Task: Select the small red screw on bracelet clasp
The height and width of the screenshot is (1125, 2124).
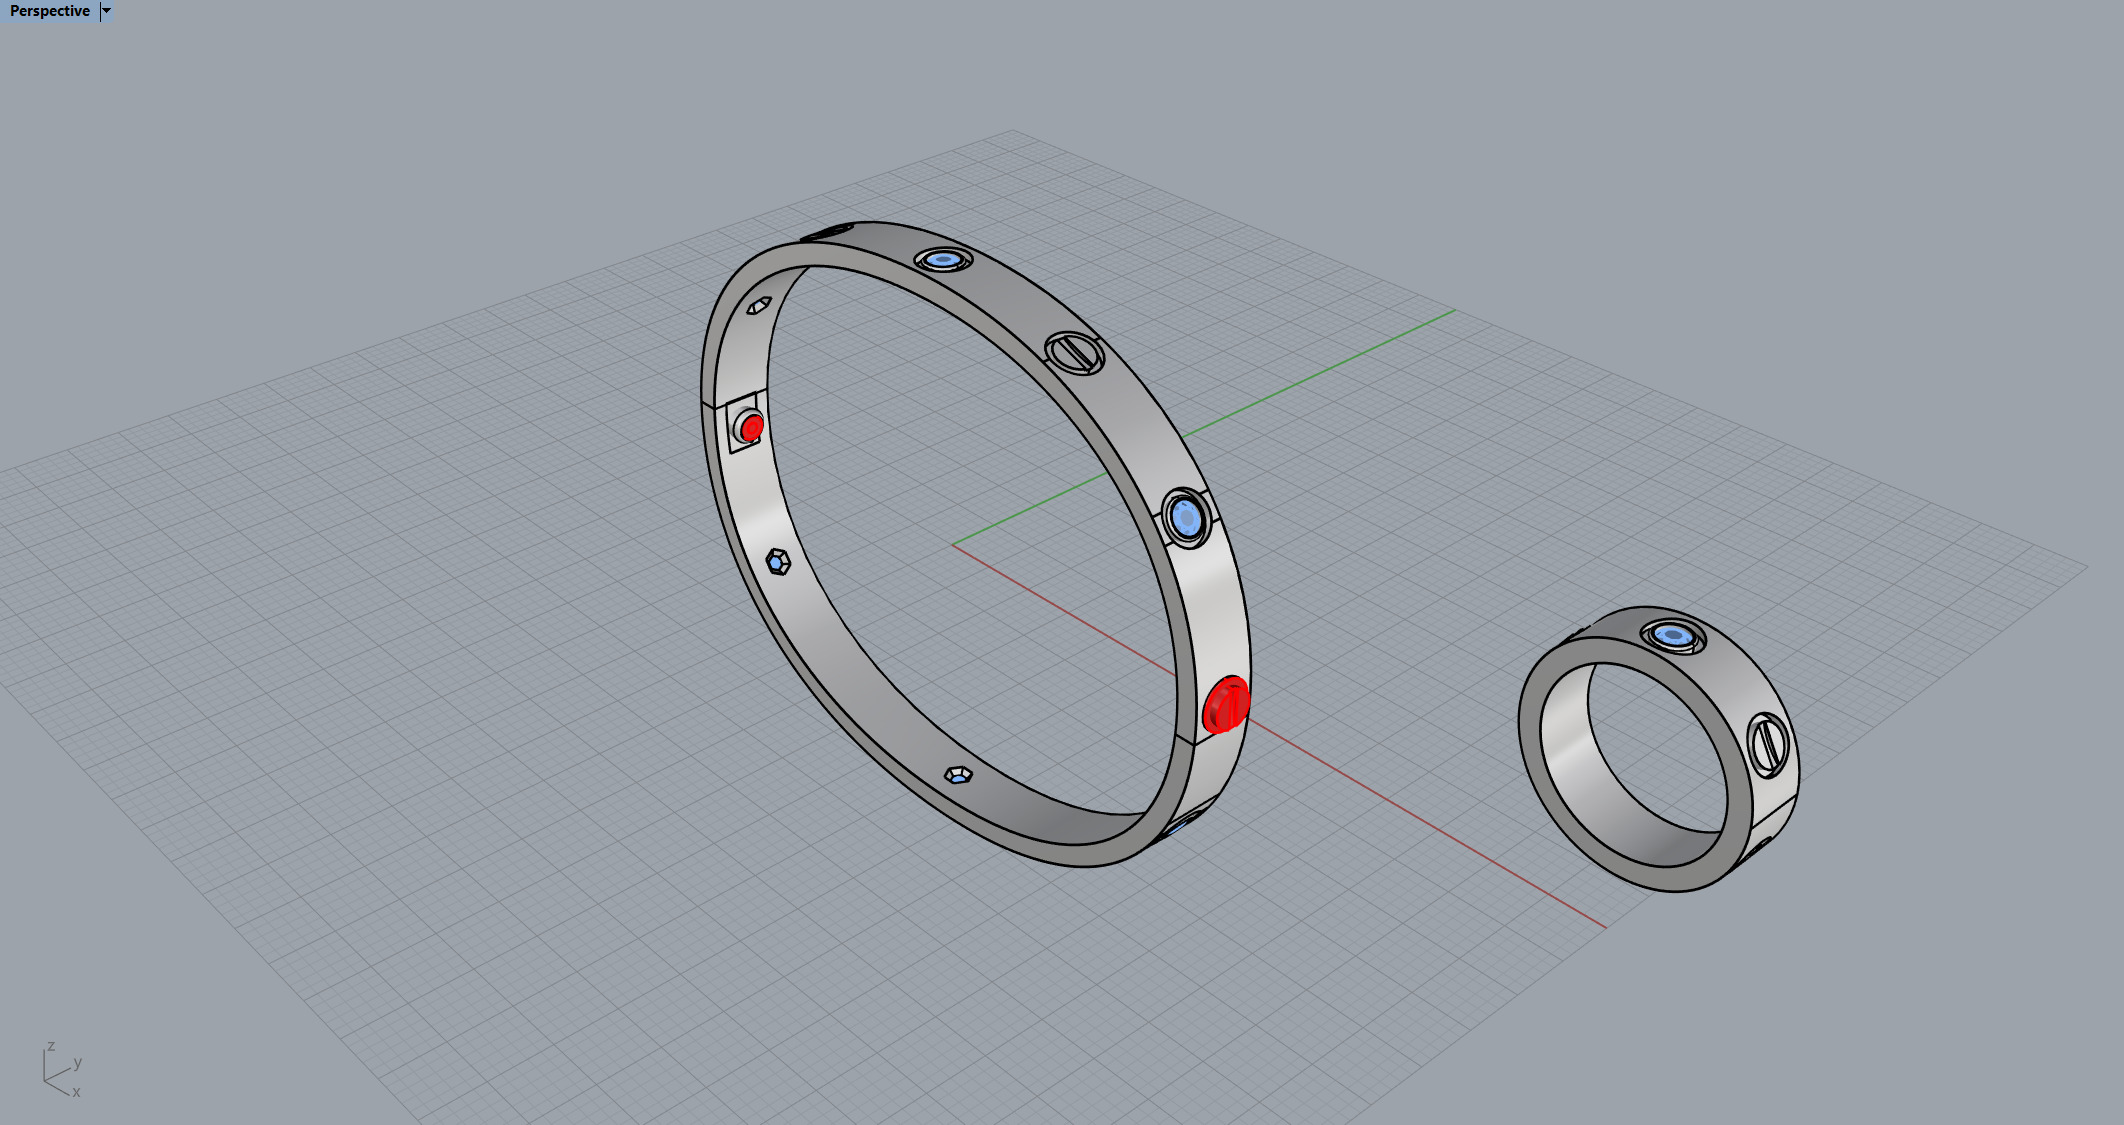Action: tap(751, 428)
